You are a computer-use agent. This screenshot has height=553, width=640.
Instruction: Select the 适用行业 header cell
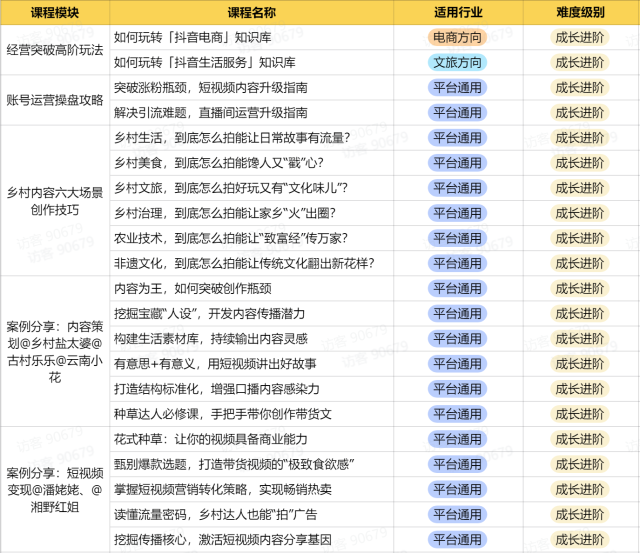tap(459, 13)
